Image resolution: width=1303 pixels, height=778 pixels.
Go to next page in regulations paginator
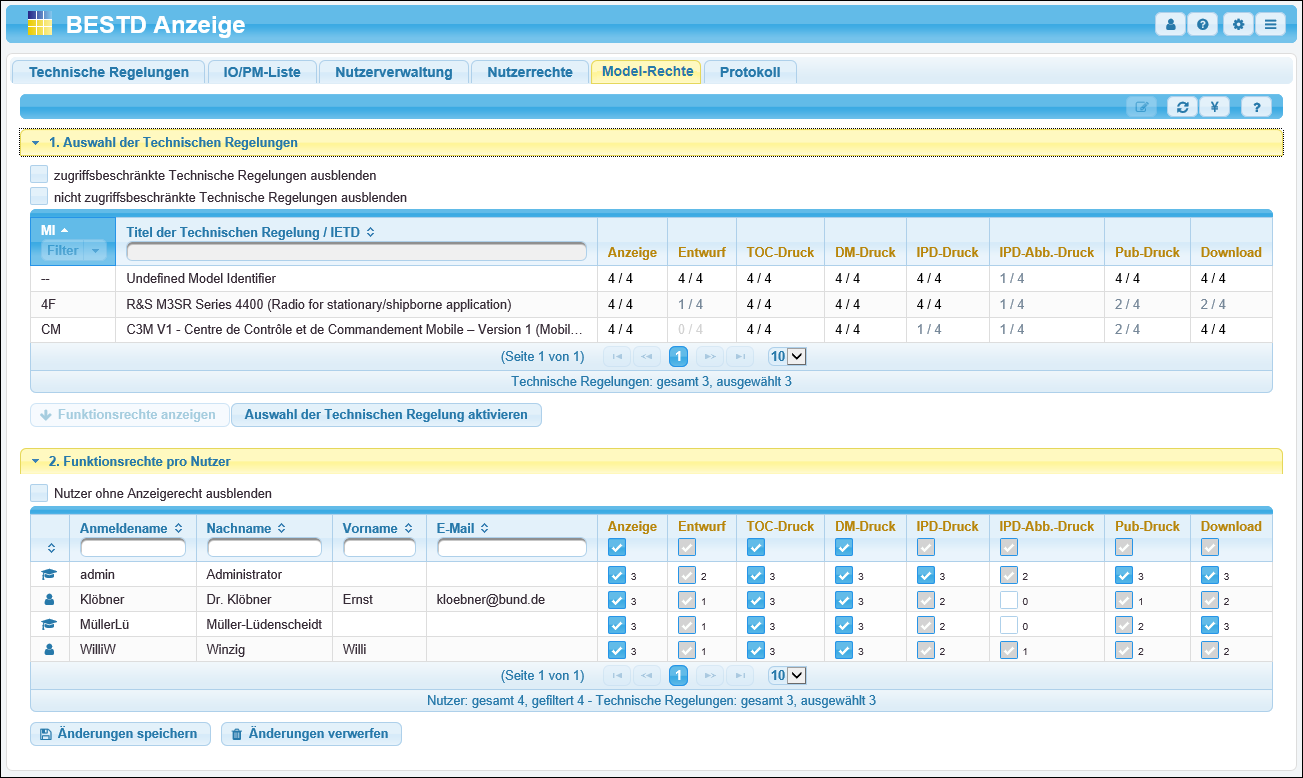click(709, 356)
